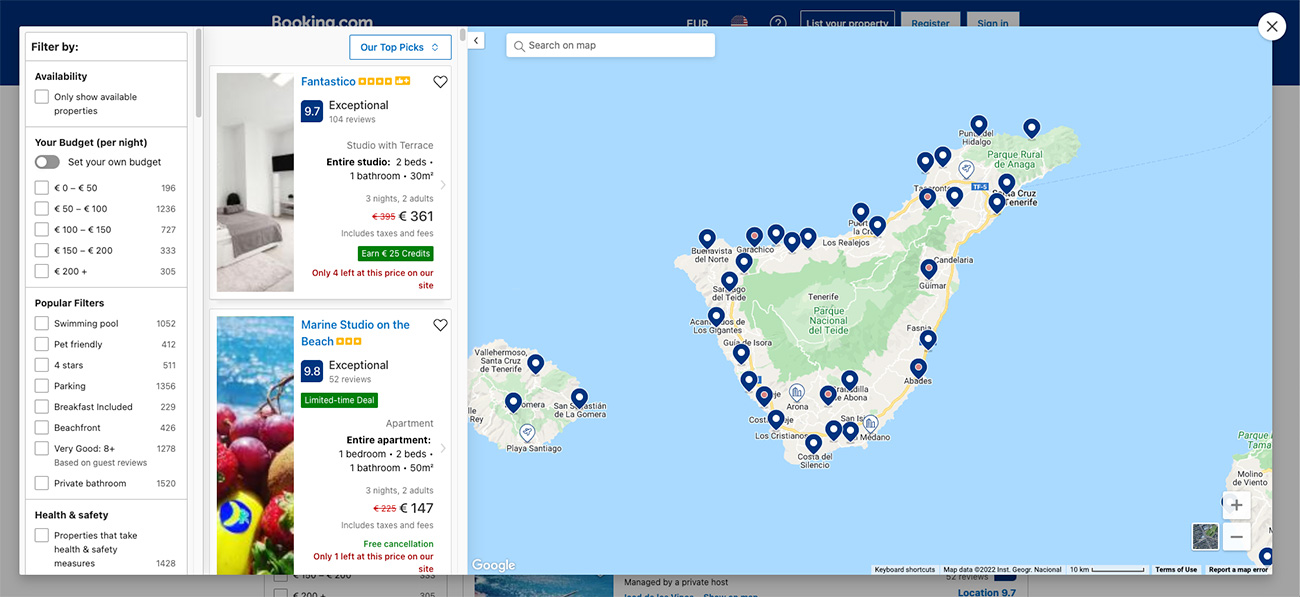Expand Marine Studio card details chevron

click(x=443, y=448)
